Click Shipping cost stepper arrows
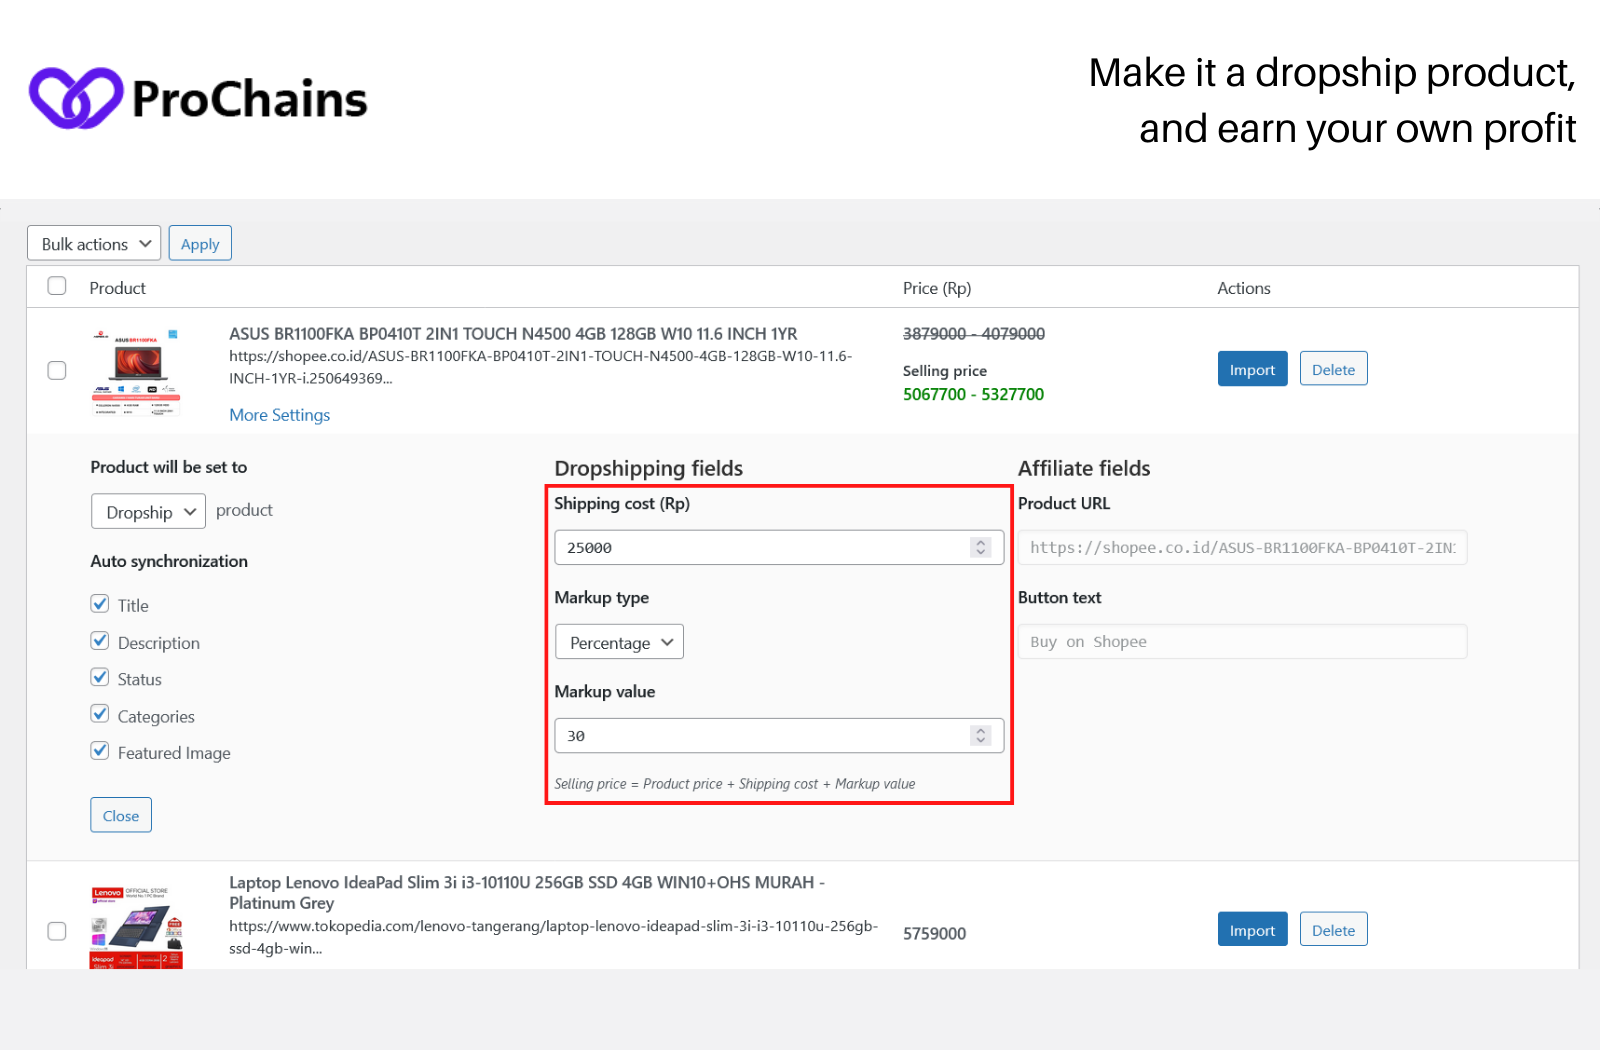Image resolution: width=1600 pixels, height=1050 pixels. pos(981,547)
